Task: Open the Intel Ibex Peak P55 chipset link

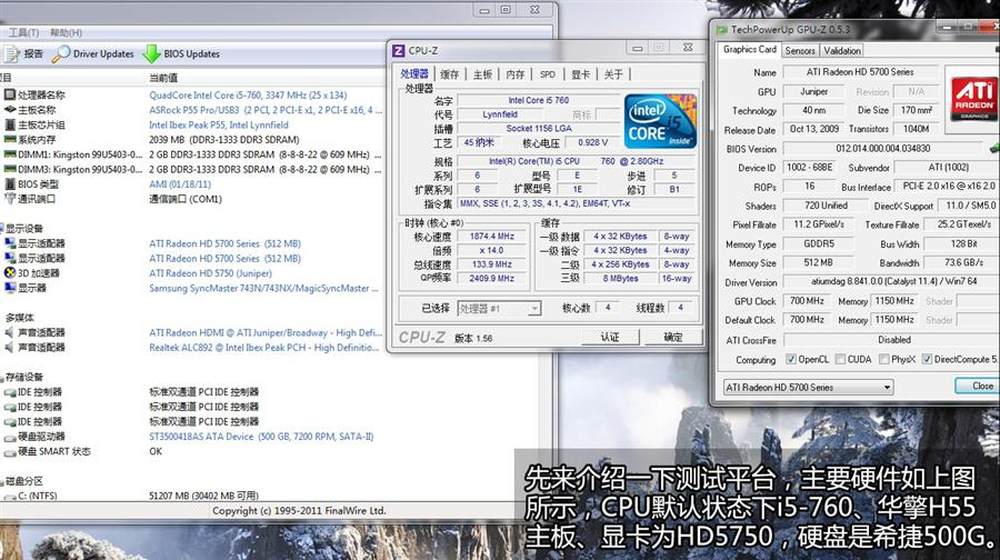Action: click(x=219, y=125)
